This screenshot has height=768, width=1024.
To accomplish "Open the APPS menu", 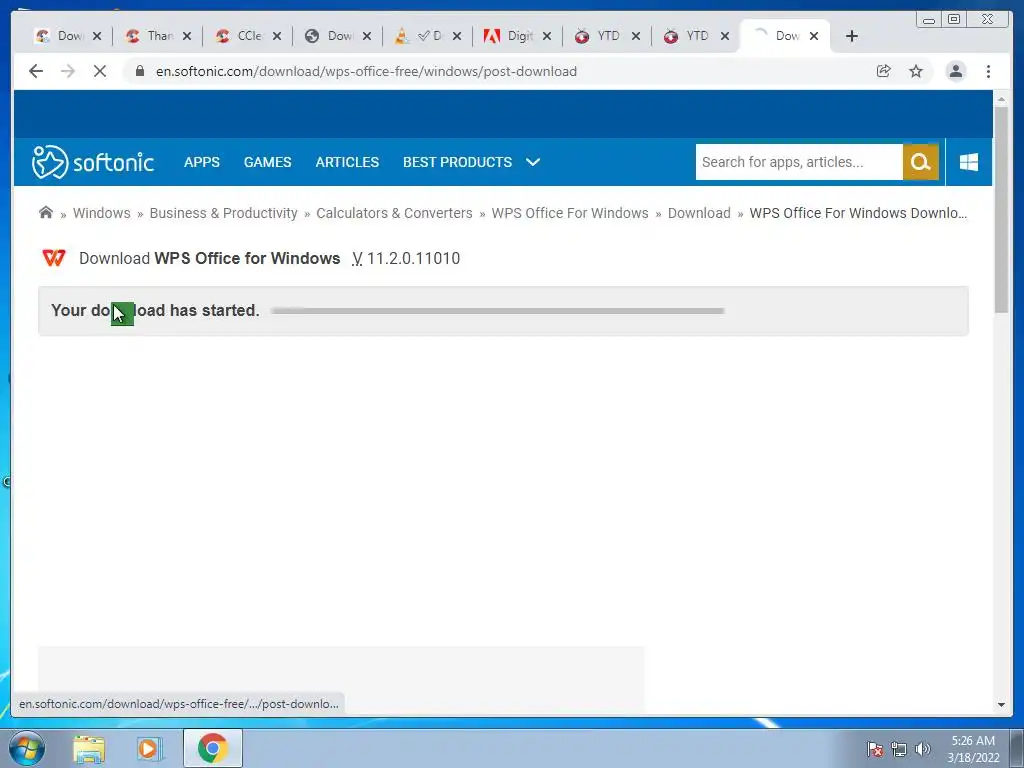I will pos(202,162).
